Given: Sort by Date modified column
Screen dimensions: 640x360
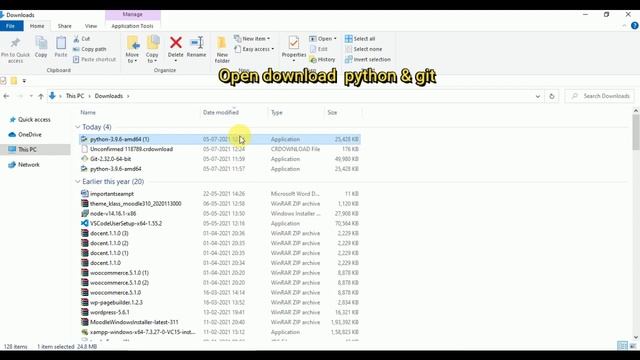Looking at the screenshot, I should click(x=221, y=113).
